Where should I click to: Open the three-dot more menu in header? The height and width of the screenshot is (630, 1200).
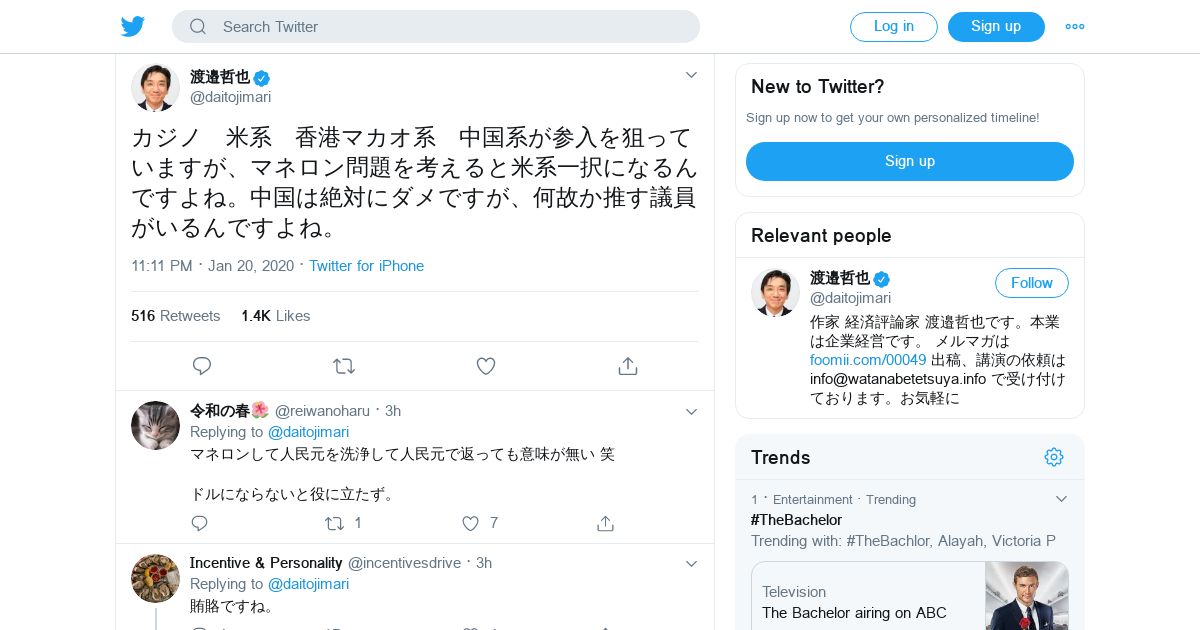point(1075,27)
